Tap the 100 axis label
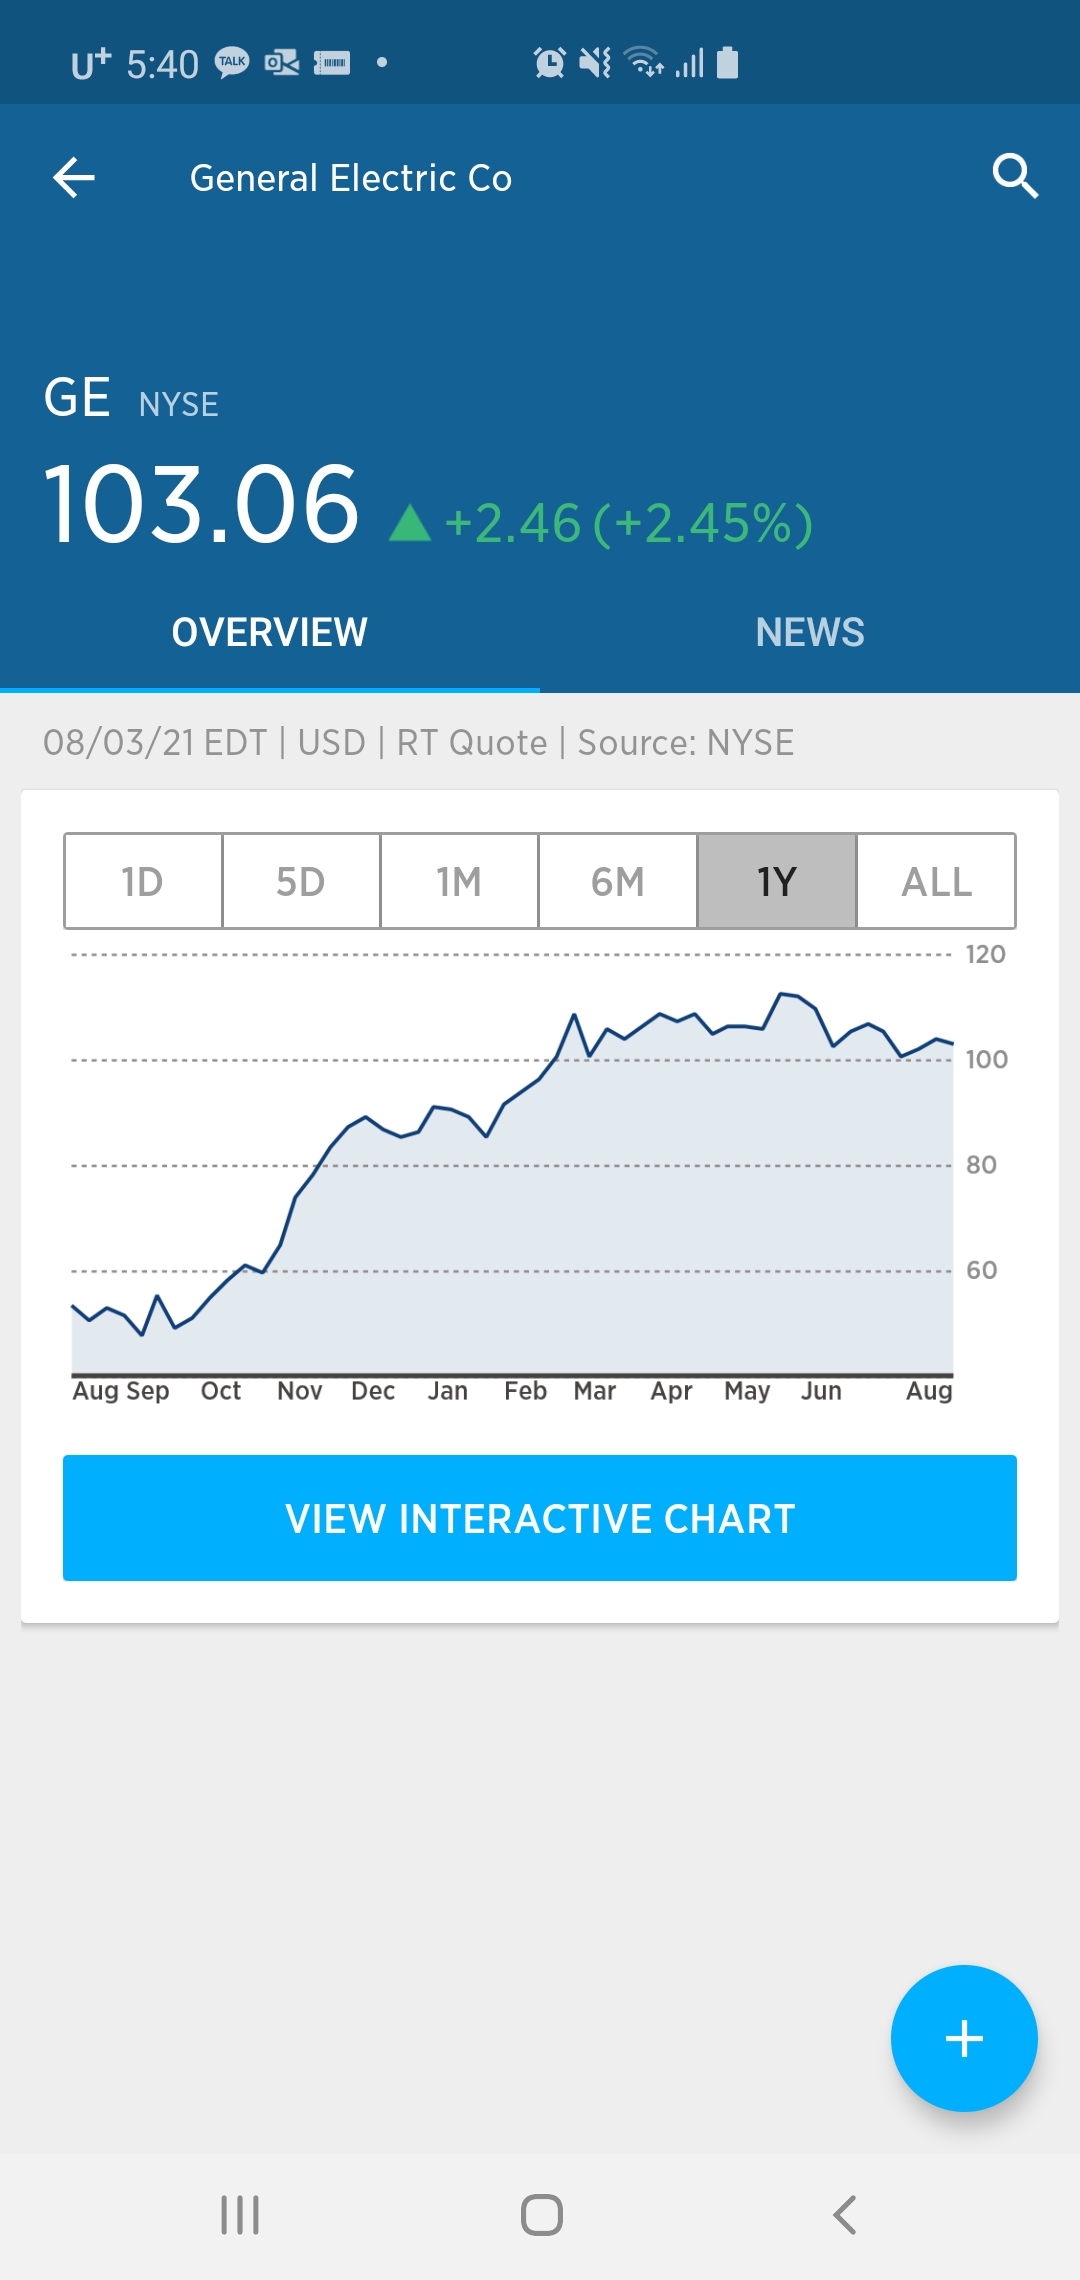Viewport: 1080px width, 2280px height. (986, 1059)
